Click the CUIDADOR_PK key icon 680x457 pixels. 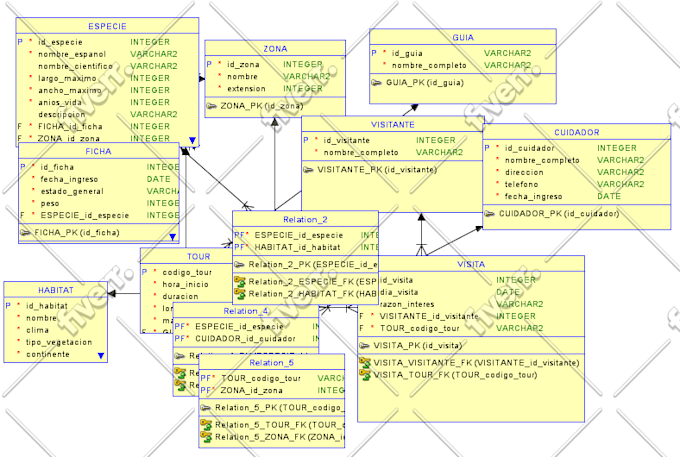pyautogui.click(x=489, y=213)
